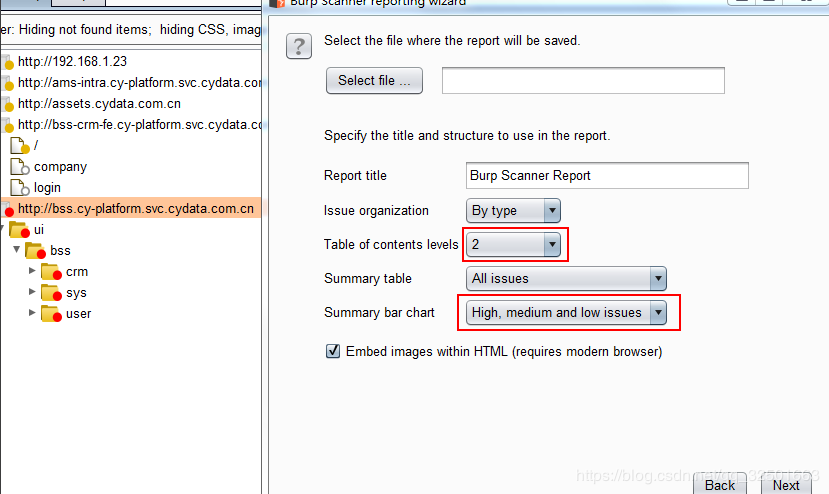Viewport: 829px width, 494px height.
Task: Click the report file path input field
Action: (583, 80)
